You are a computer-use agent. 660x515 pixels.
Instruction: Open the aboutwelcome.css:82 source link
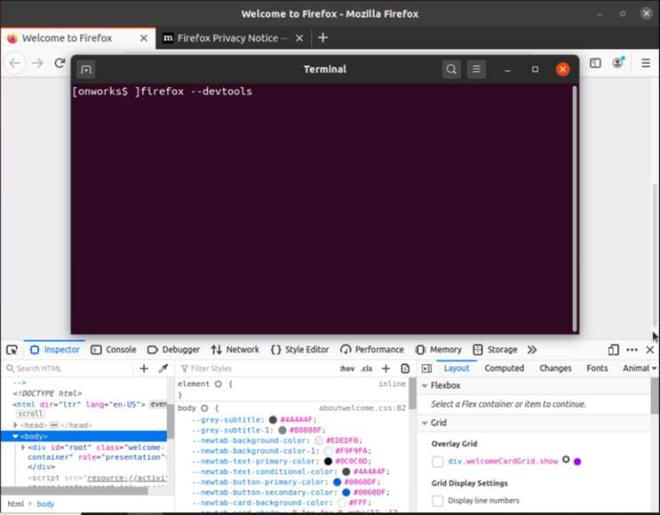pos(362,408)
